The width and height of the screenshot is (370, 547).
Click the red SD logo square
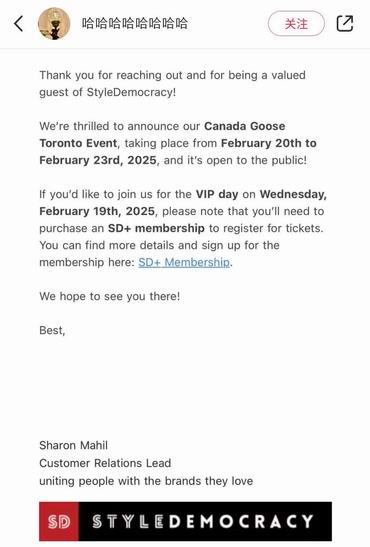59,521
